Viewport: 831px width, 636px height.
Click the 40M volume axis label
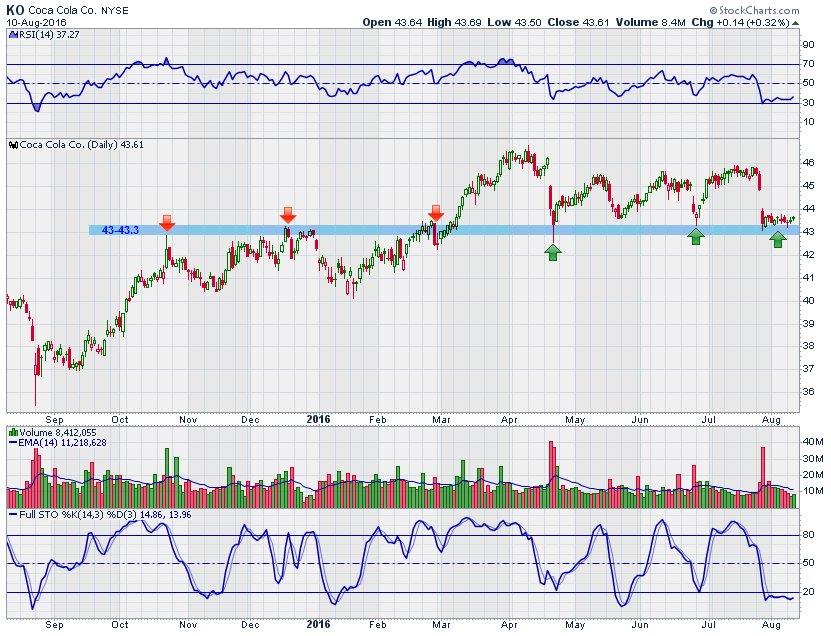pyautogui.click(x=812, y=441)
